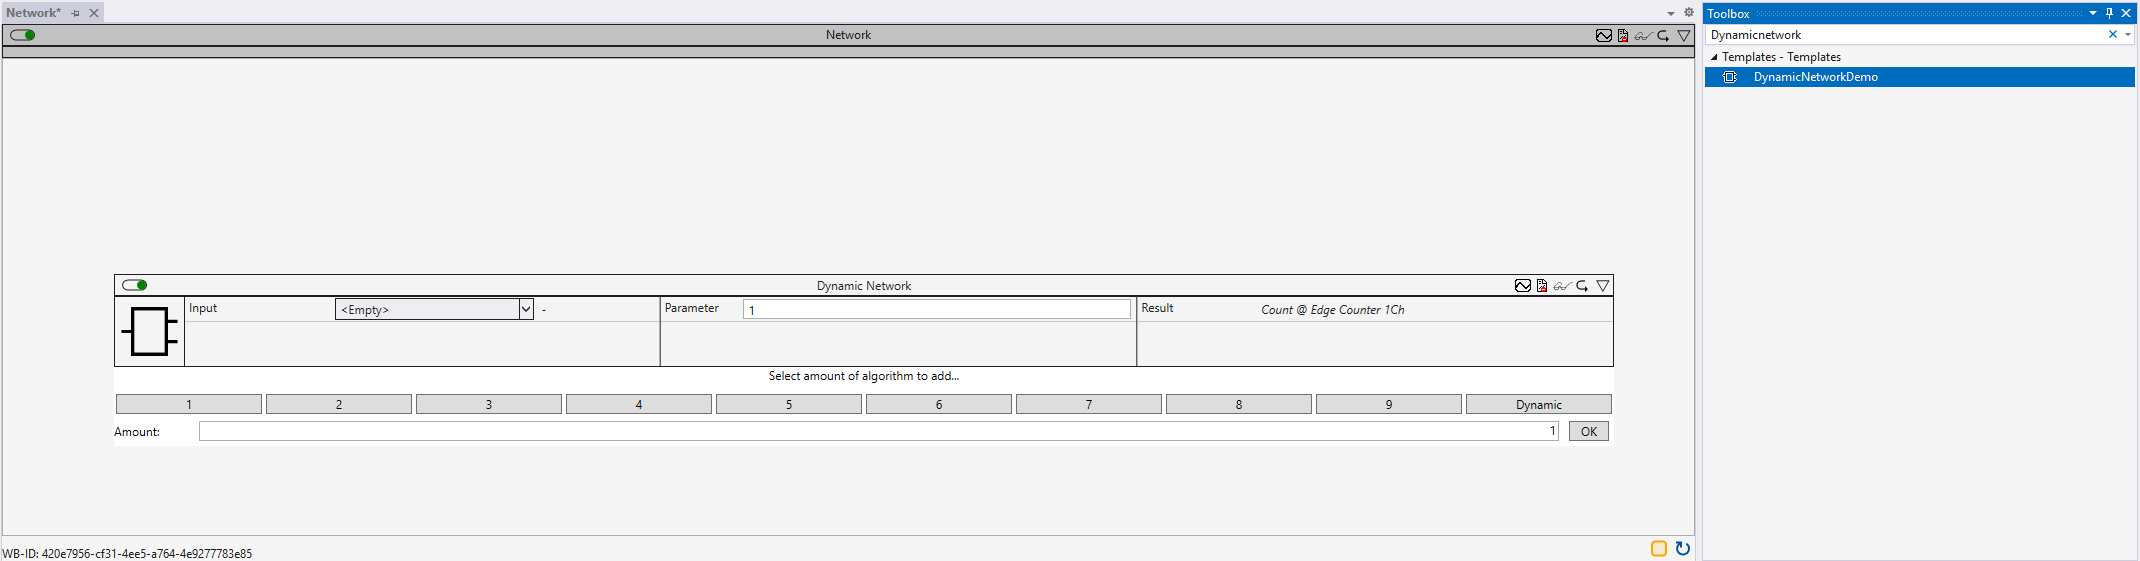Click the orange square status icon
Screen dimensions: 2140x561
point(1659,548)
